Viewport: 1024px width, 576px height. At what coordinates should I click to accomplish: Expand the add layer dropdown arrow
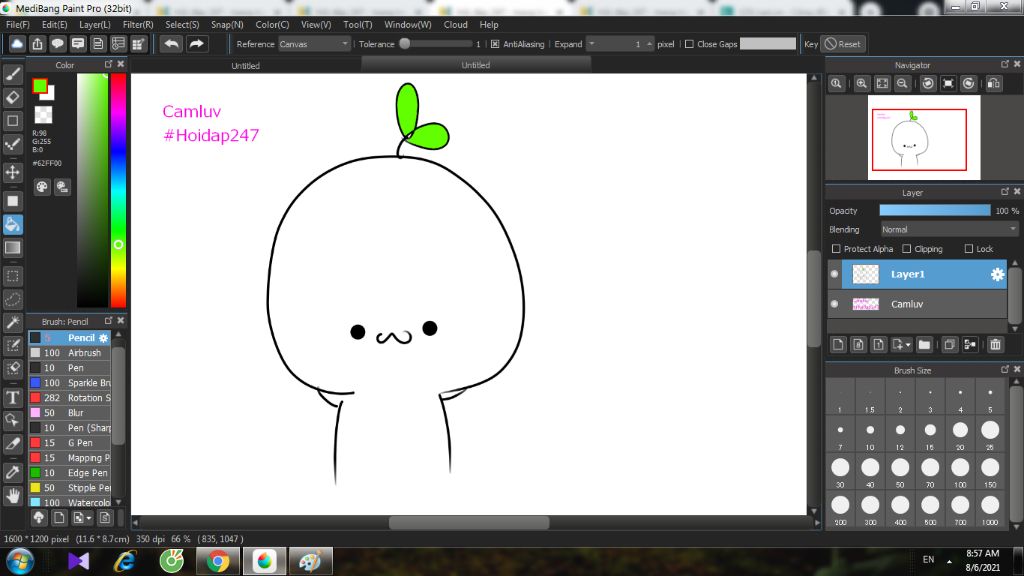[x=906, y=345]
